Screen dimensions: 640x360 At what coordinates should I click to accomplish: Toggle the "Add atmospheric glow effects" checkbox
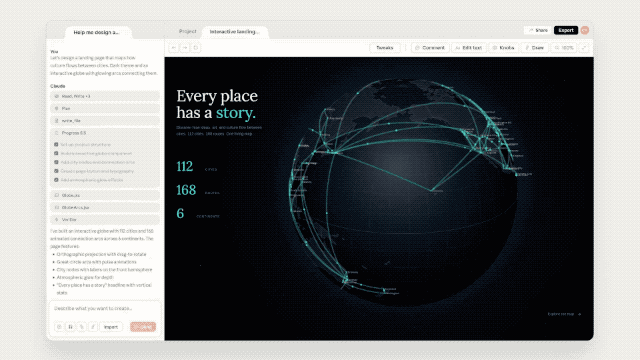[x=56, y=180]
